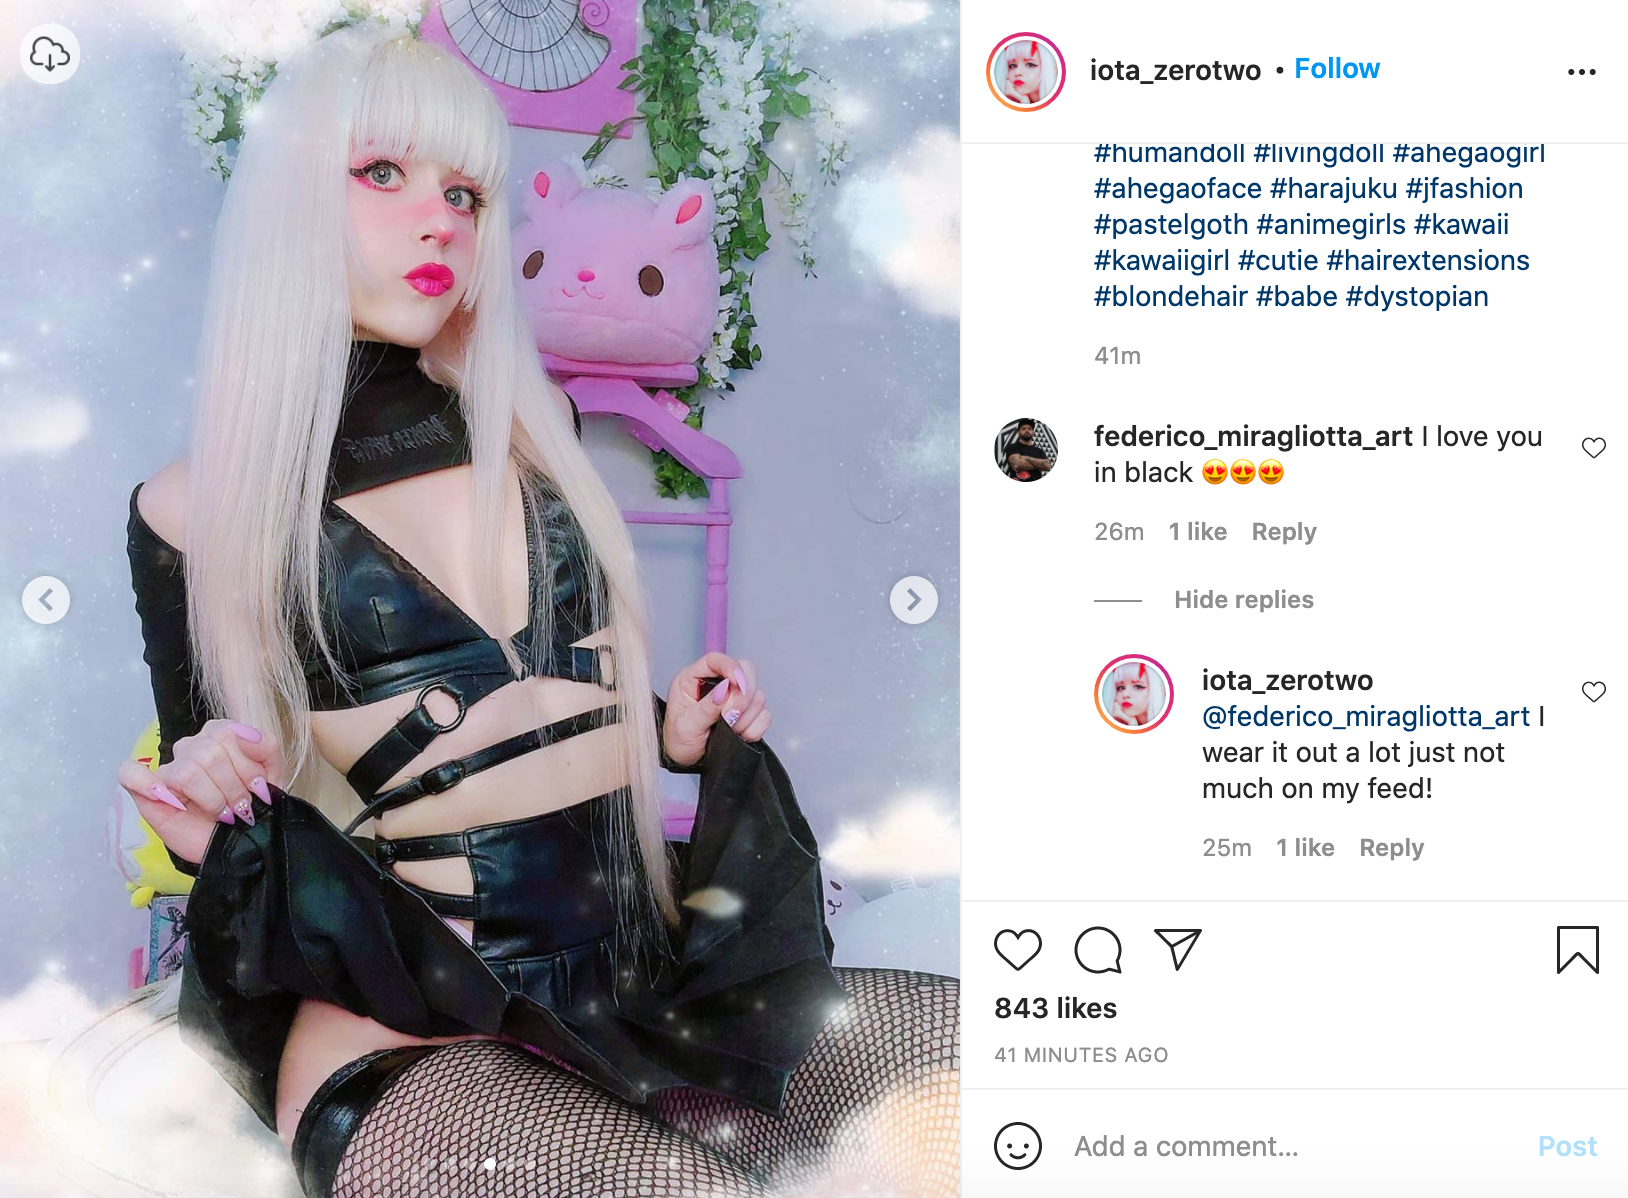Click in the Add a comment field
This screenshot has width=1628, height=1198.
click(x=1294, y=1146)
